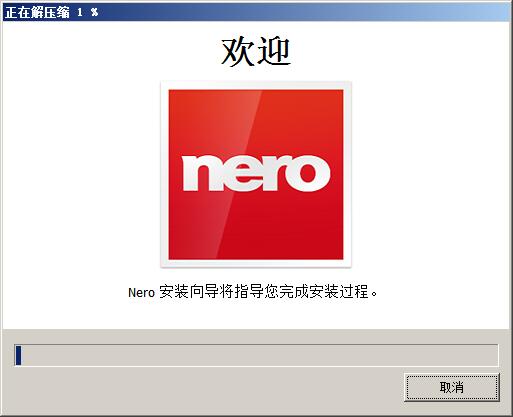The height and width of the screenshot is (417, 513).
Task: Click the 取消 cancel button
Action: [x=452, y=387]
